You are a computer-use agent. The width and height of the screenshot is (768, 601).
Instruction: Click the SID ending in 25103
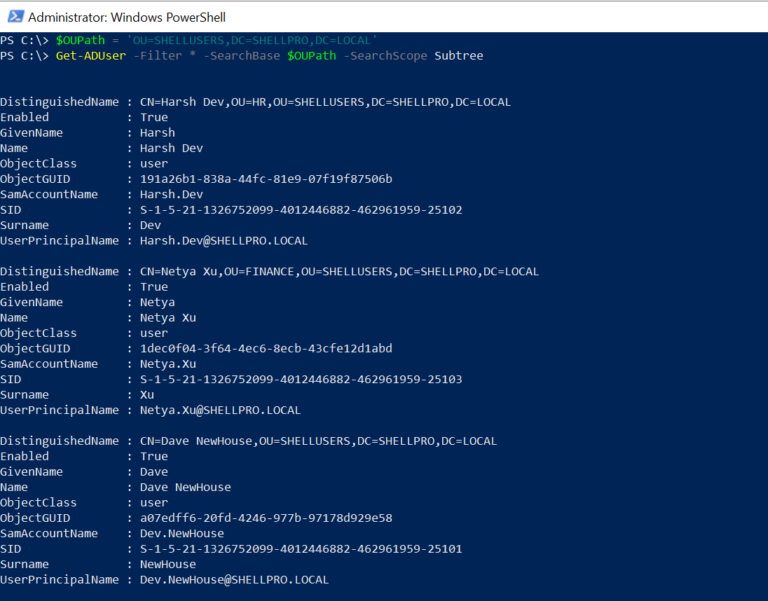[301, 379]
